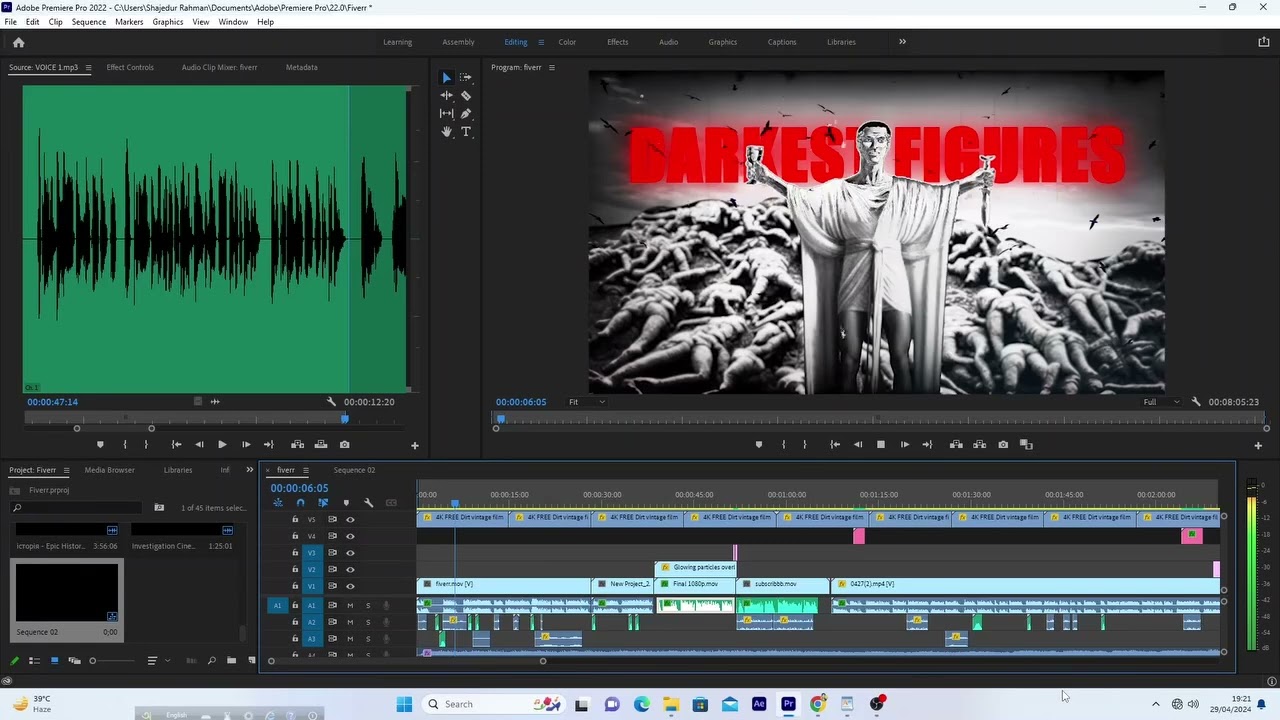Screen dimensions: 1280x720
Task: Toggle V5 track output eye
Action: pyautogui.click(x=350, y=519)
